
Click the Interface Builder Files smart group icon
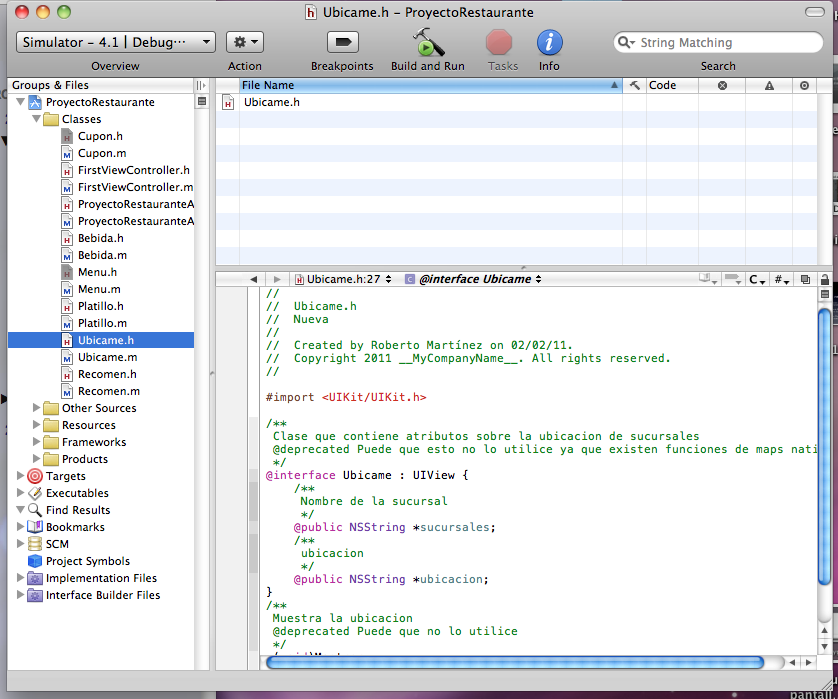35,595
